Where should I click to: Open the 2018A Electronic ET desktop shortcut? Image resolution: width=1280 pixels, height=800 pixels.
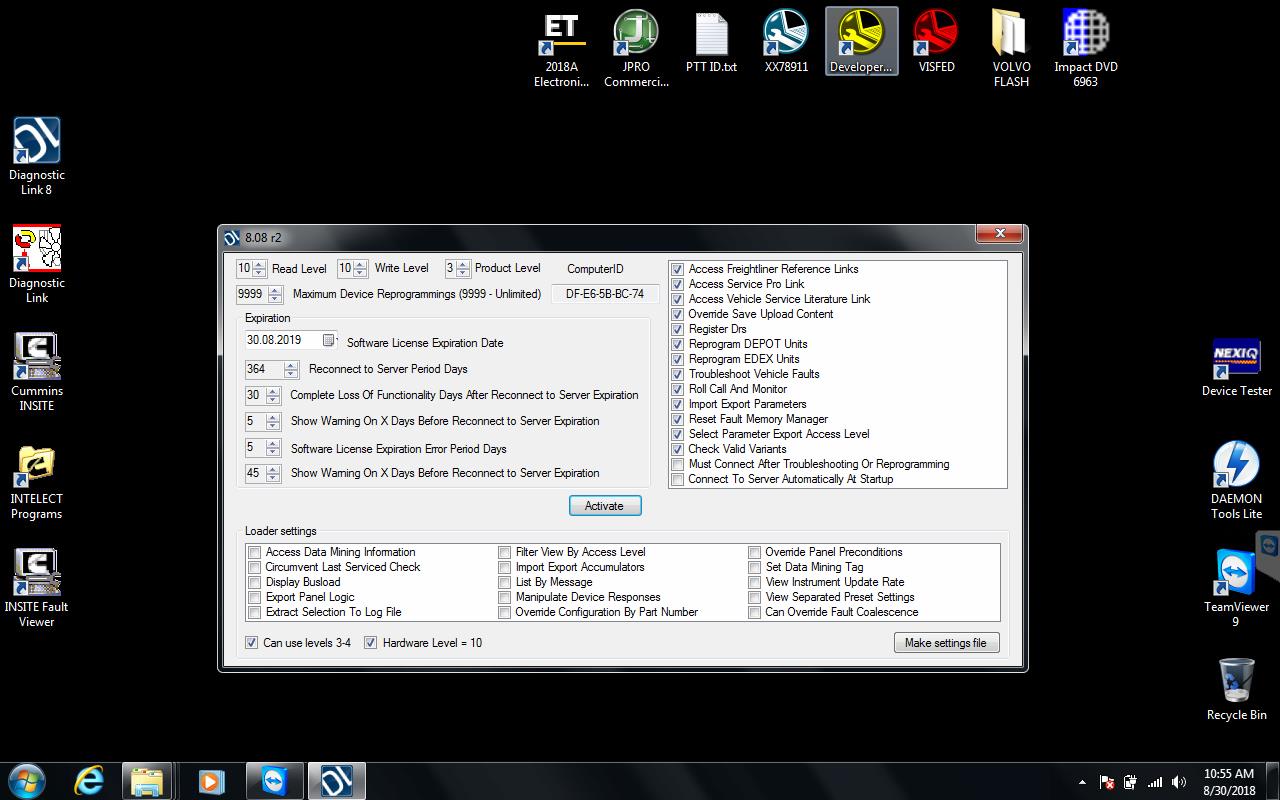(561, 49)
